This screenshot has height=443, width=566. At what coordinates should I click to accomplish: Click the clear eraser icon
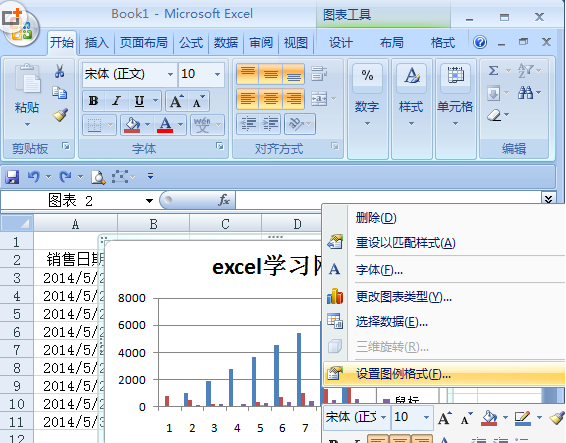(x=494, y=116)
